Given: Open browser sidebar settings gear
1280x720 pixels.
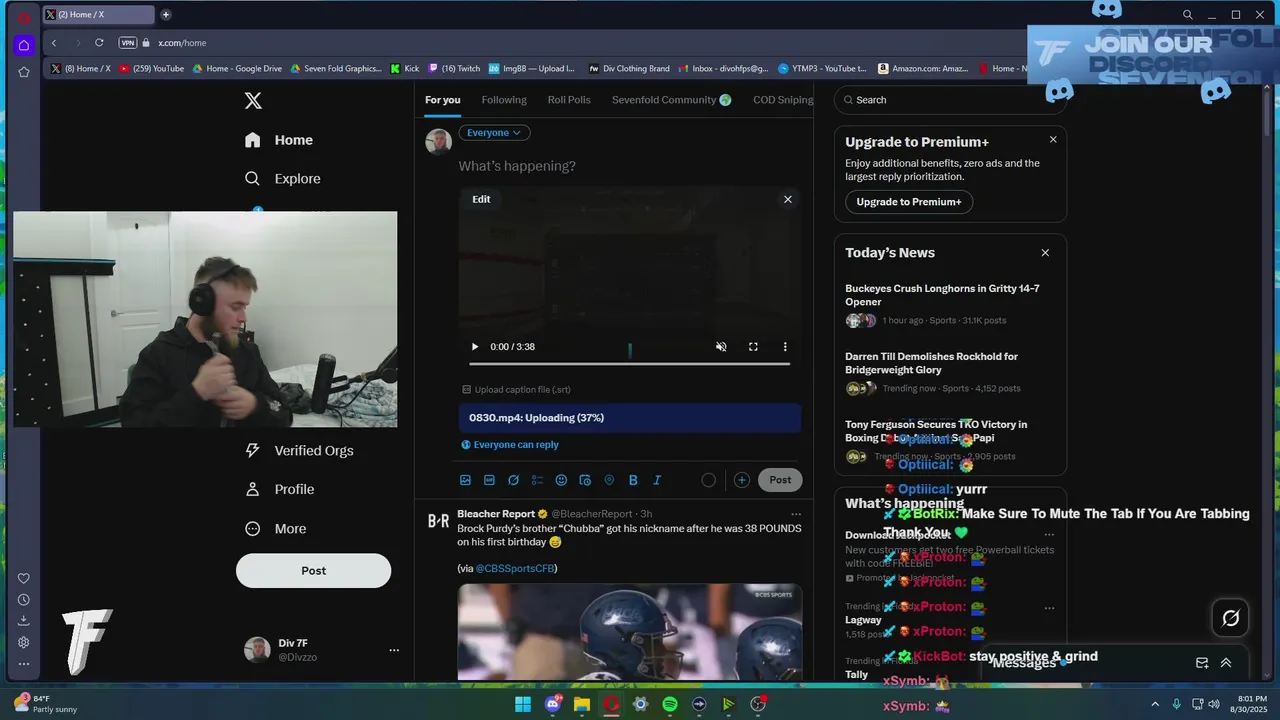Looking at the screenshot, I should click(24, 643).
